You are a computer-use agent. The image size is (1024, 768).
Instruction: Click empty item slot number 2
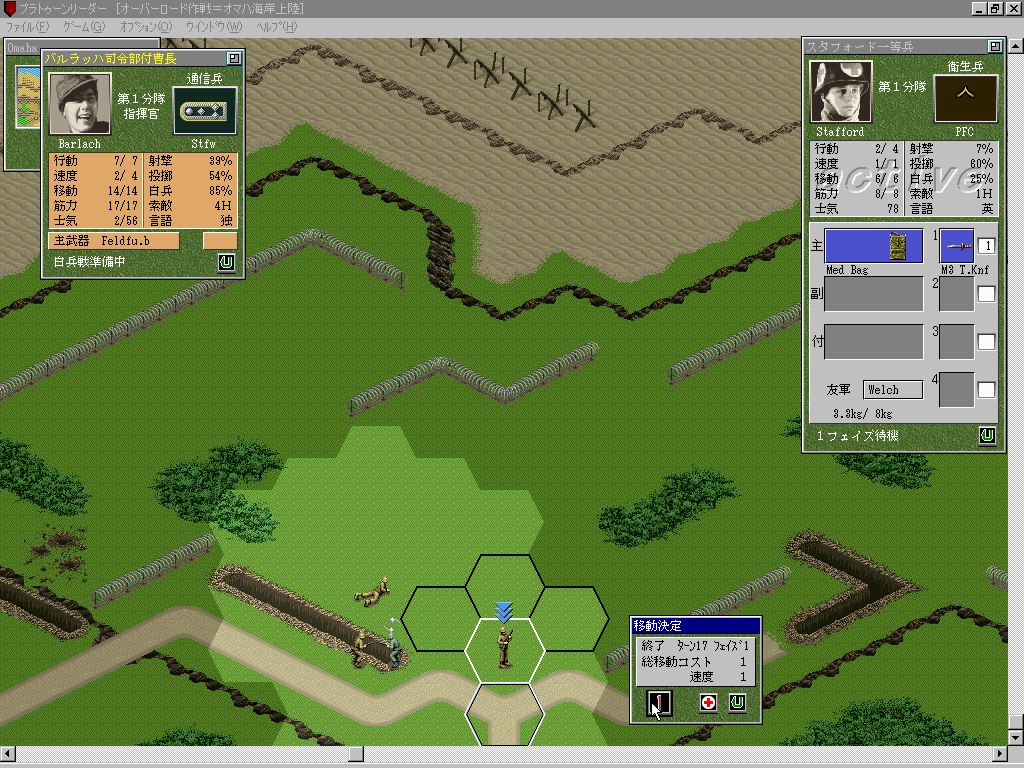point(957,295)
